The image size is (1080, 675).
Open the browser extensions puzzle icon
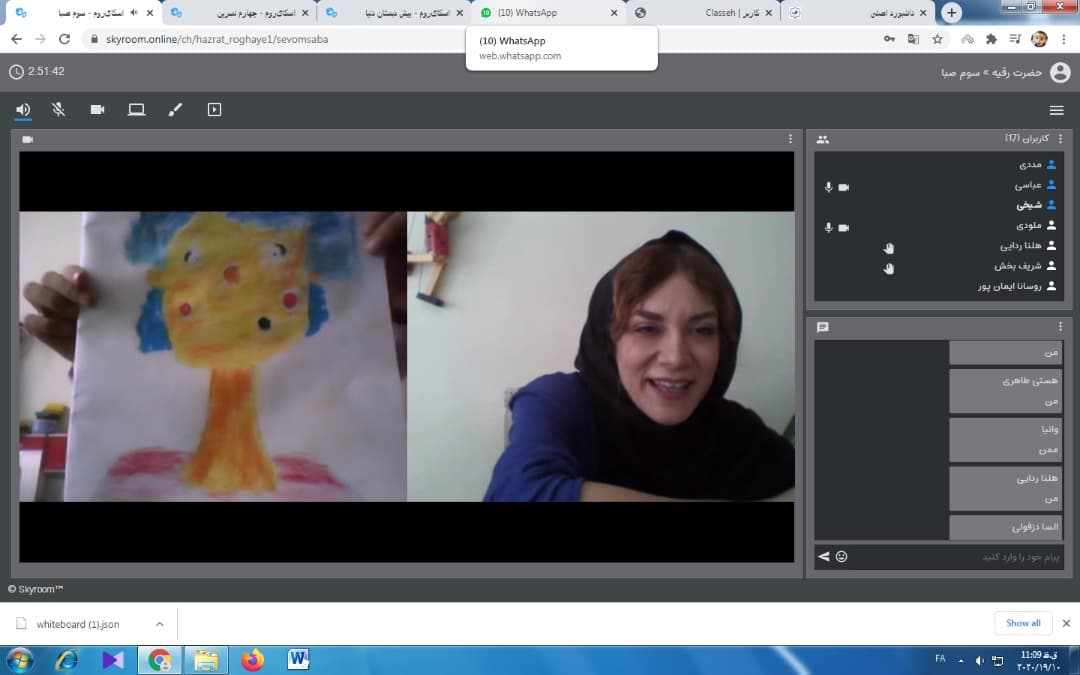tap(991, 39)
